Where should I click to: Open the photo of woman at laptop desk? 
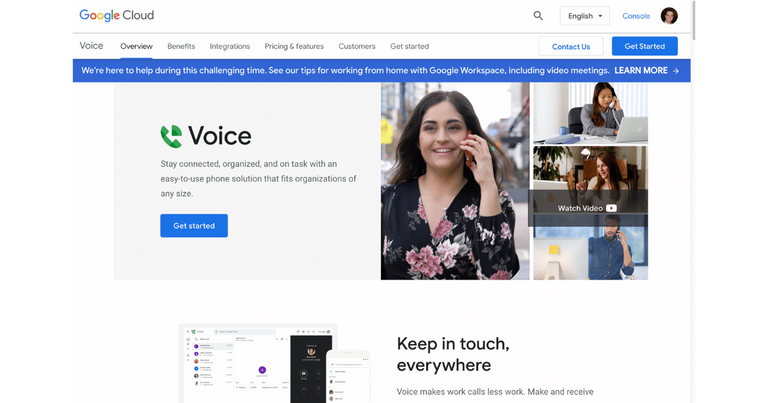590,113
